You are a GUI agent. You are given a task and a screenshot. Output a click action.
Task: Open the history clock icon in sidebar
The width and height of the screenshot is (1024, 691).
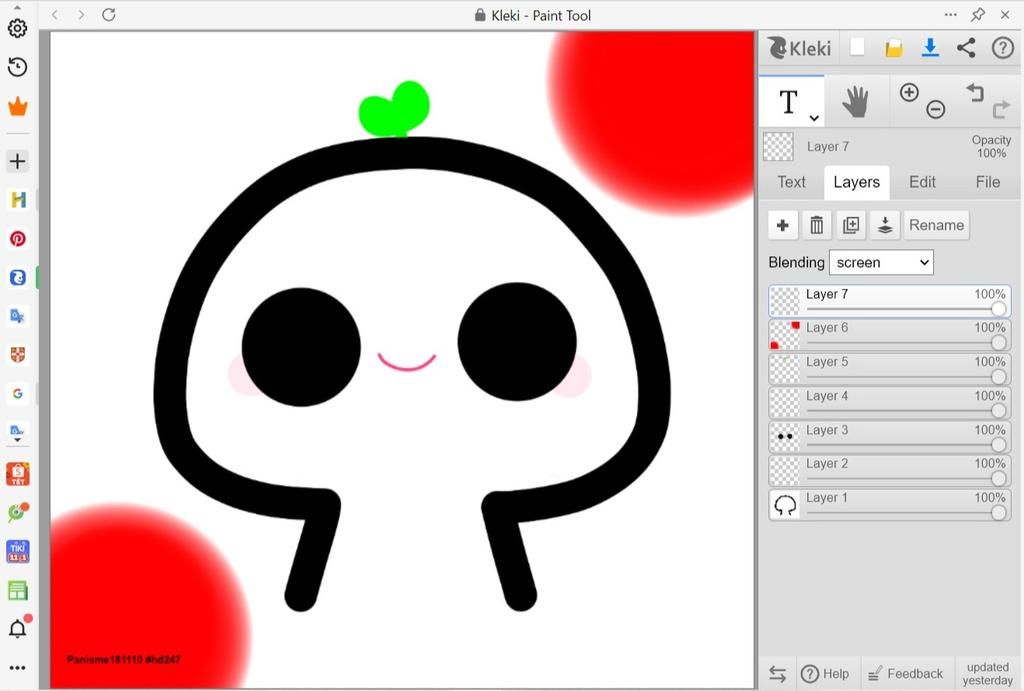[x=18, y=67]
